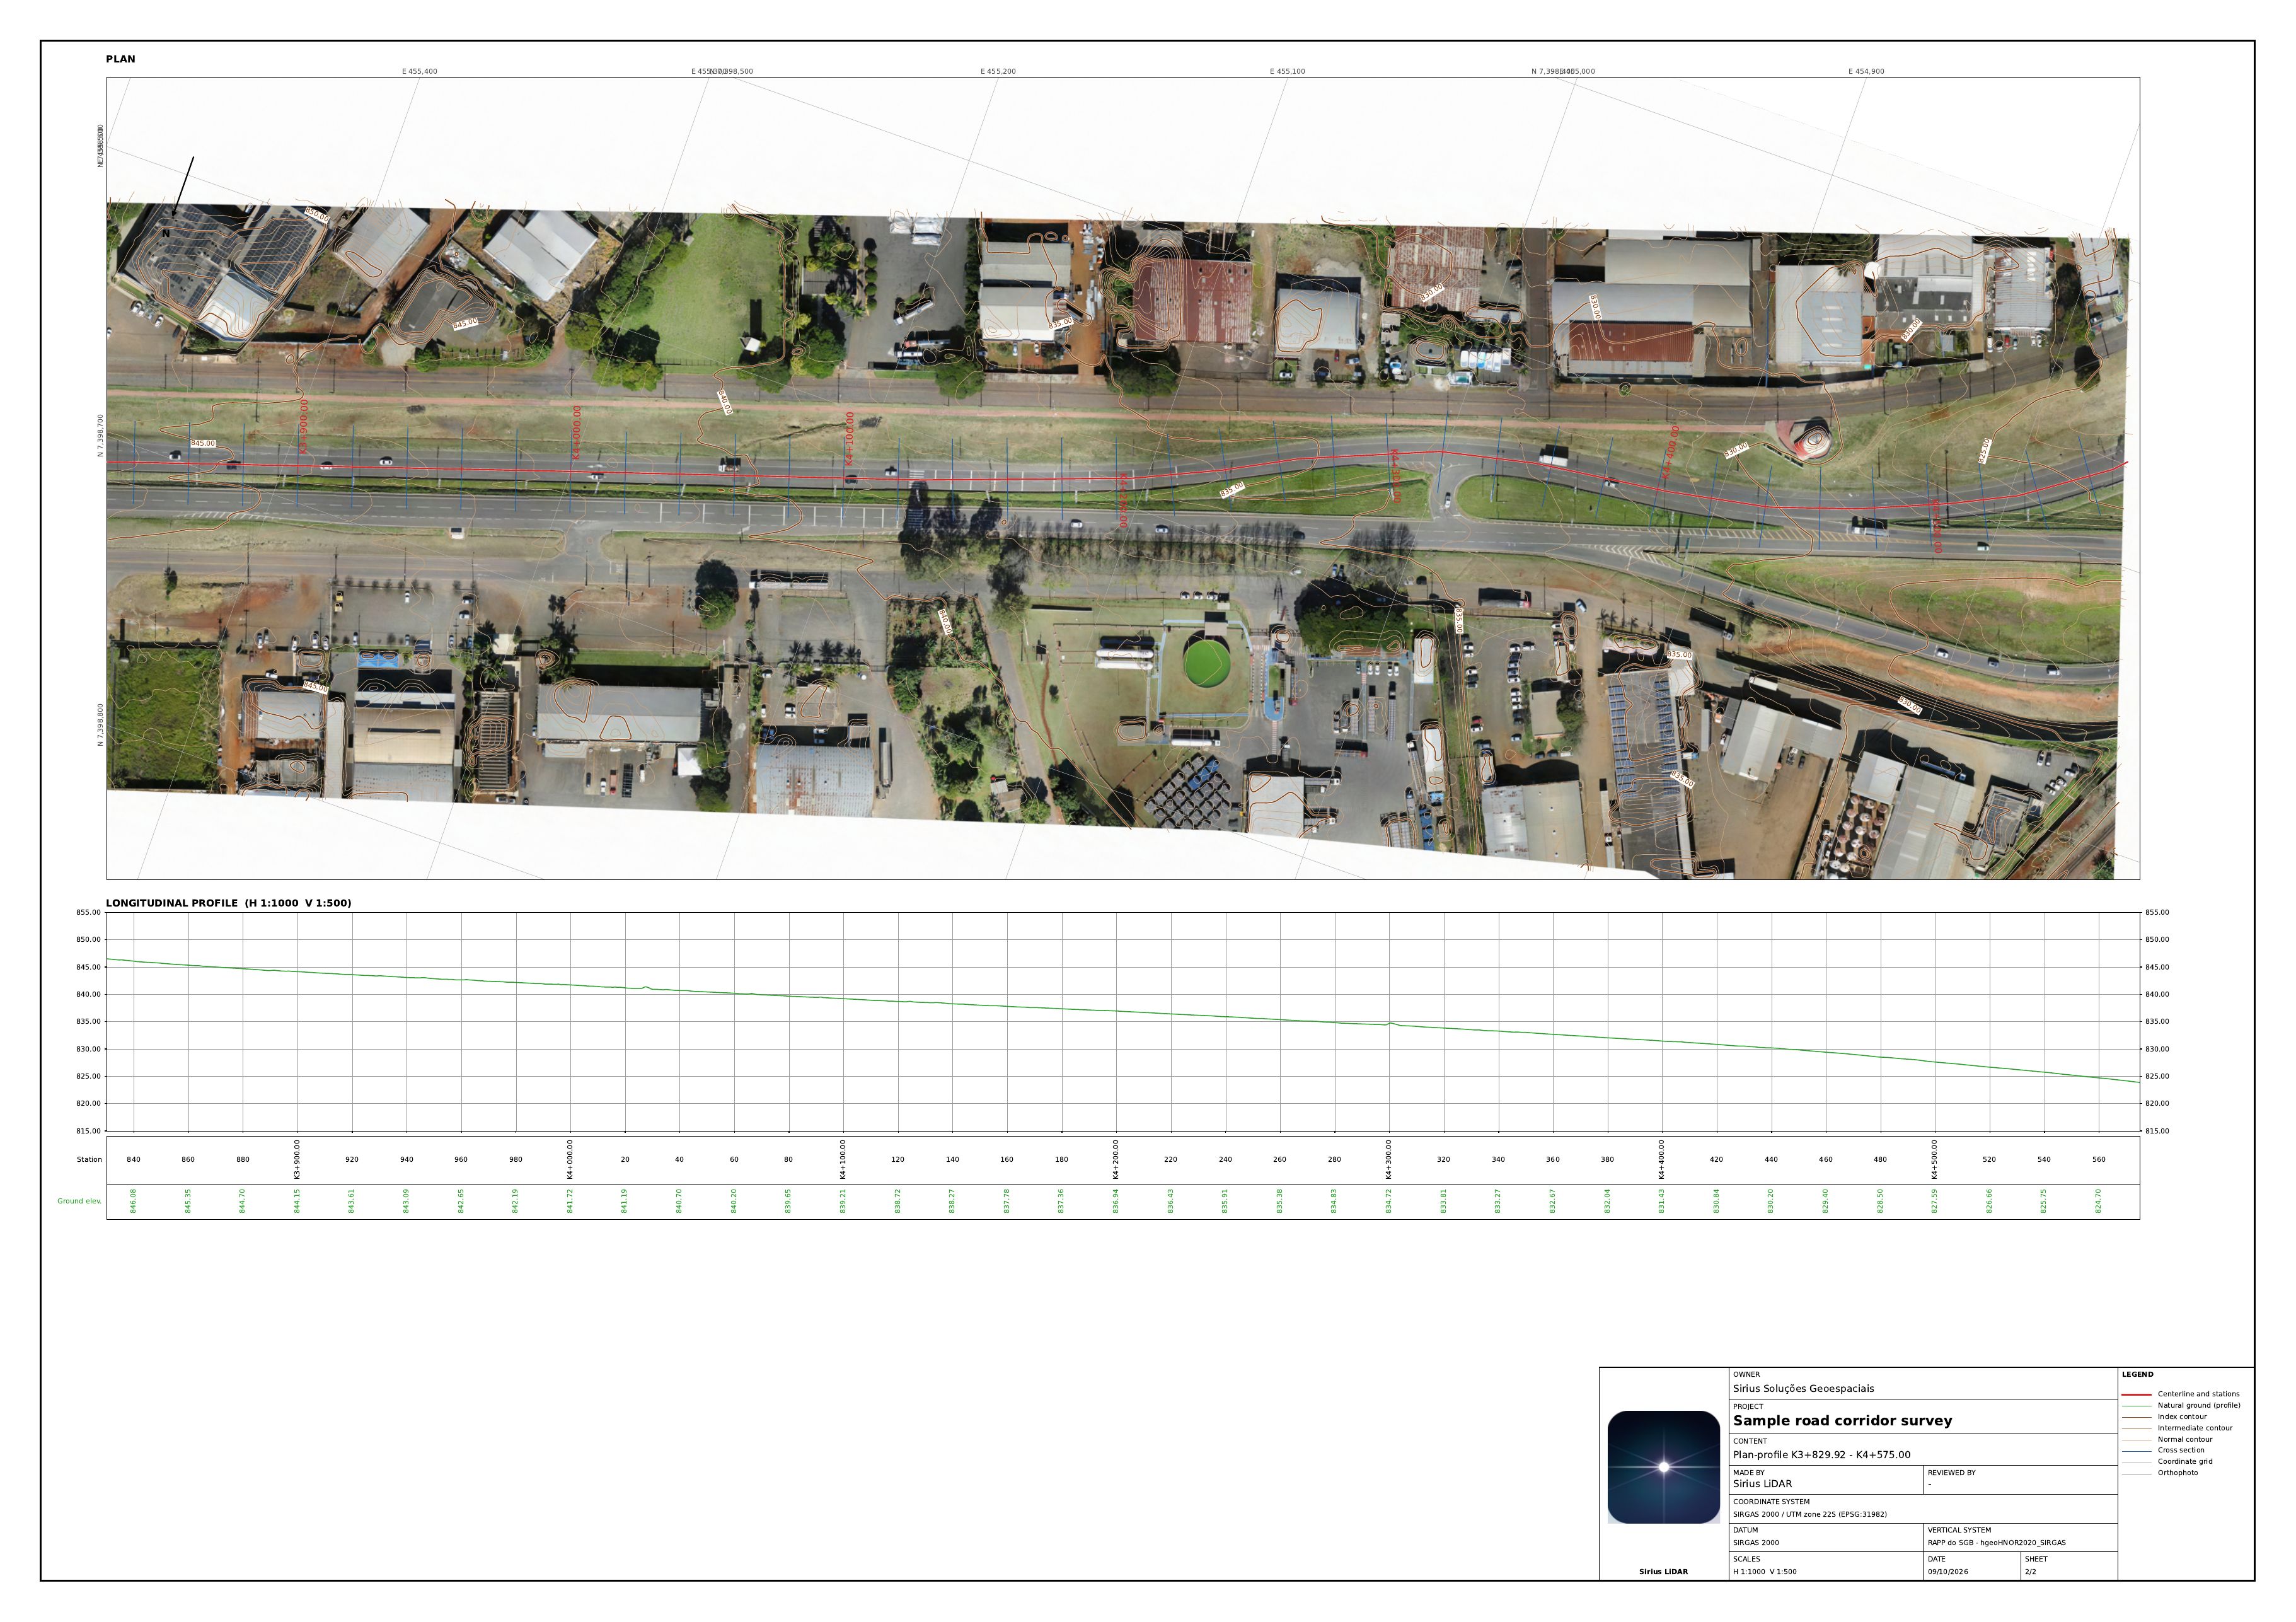Click 815.00 on the right profile axis
This screenshot has width=2296, height=1622.
click(2157, 1131)
